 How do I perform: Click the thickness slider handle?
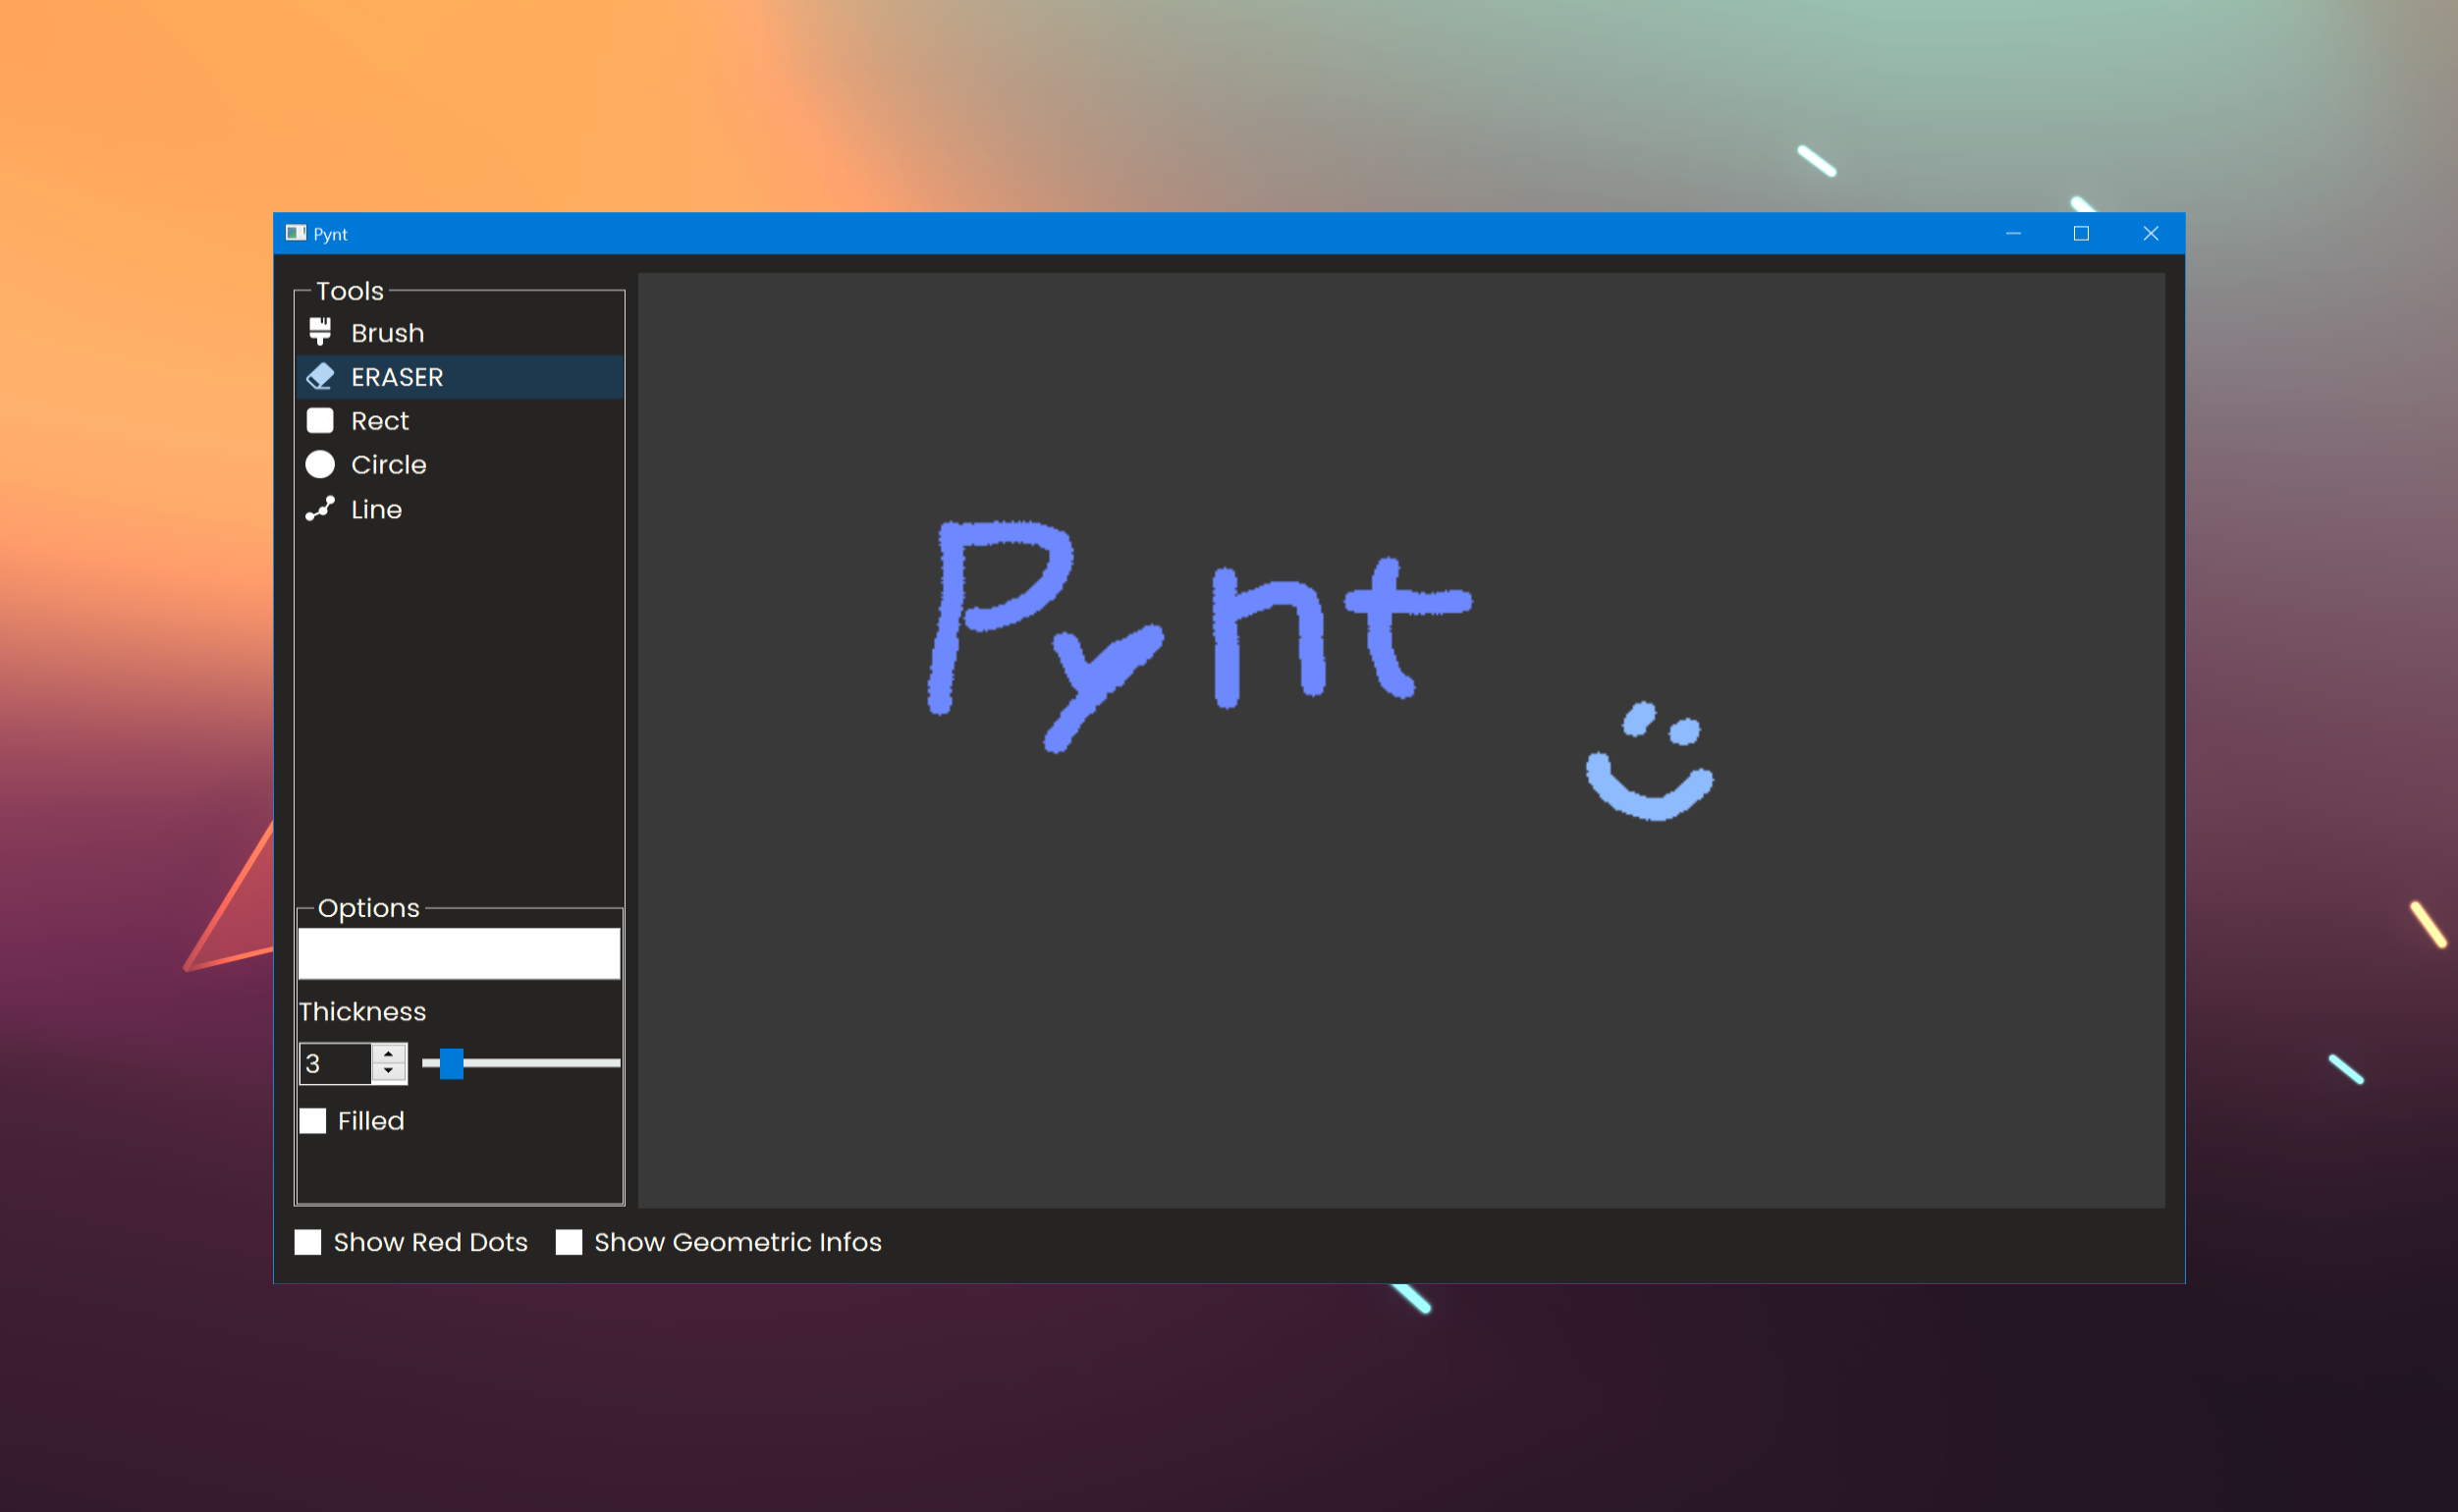pos(451,1064)
